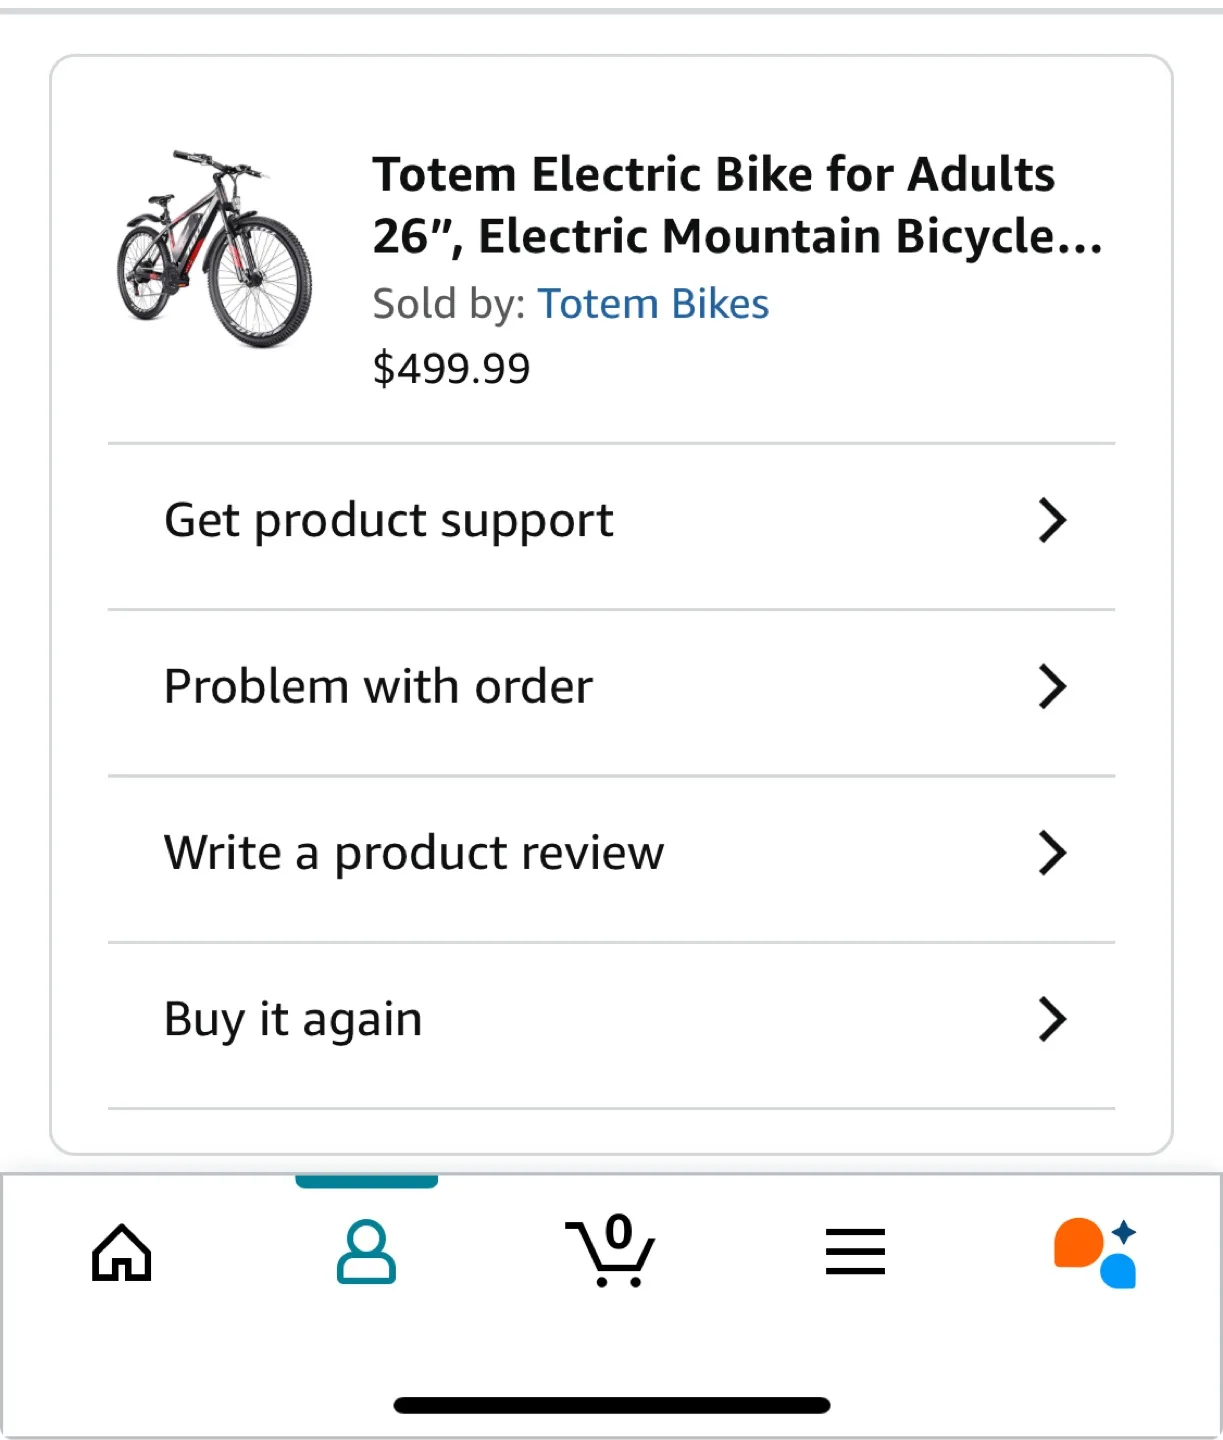Go to the Home tab icon
The image size is (1223, 1440).
point(121,1252)
